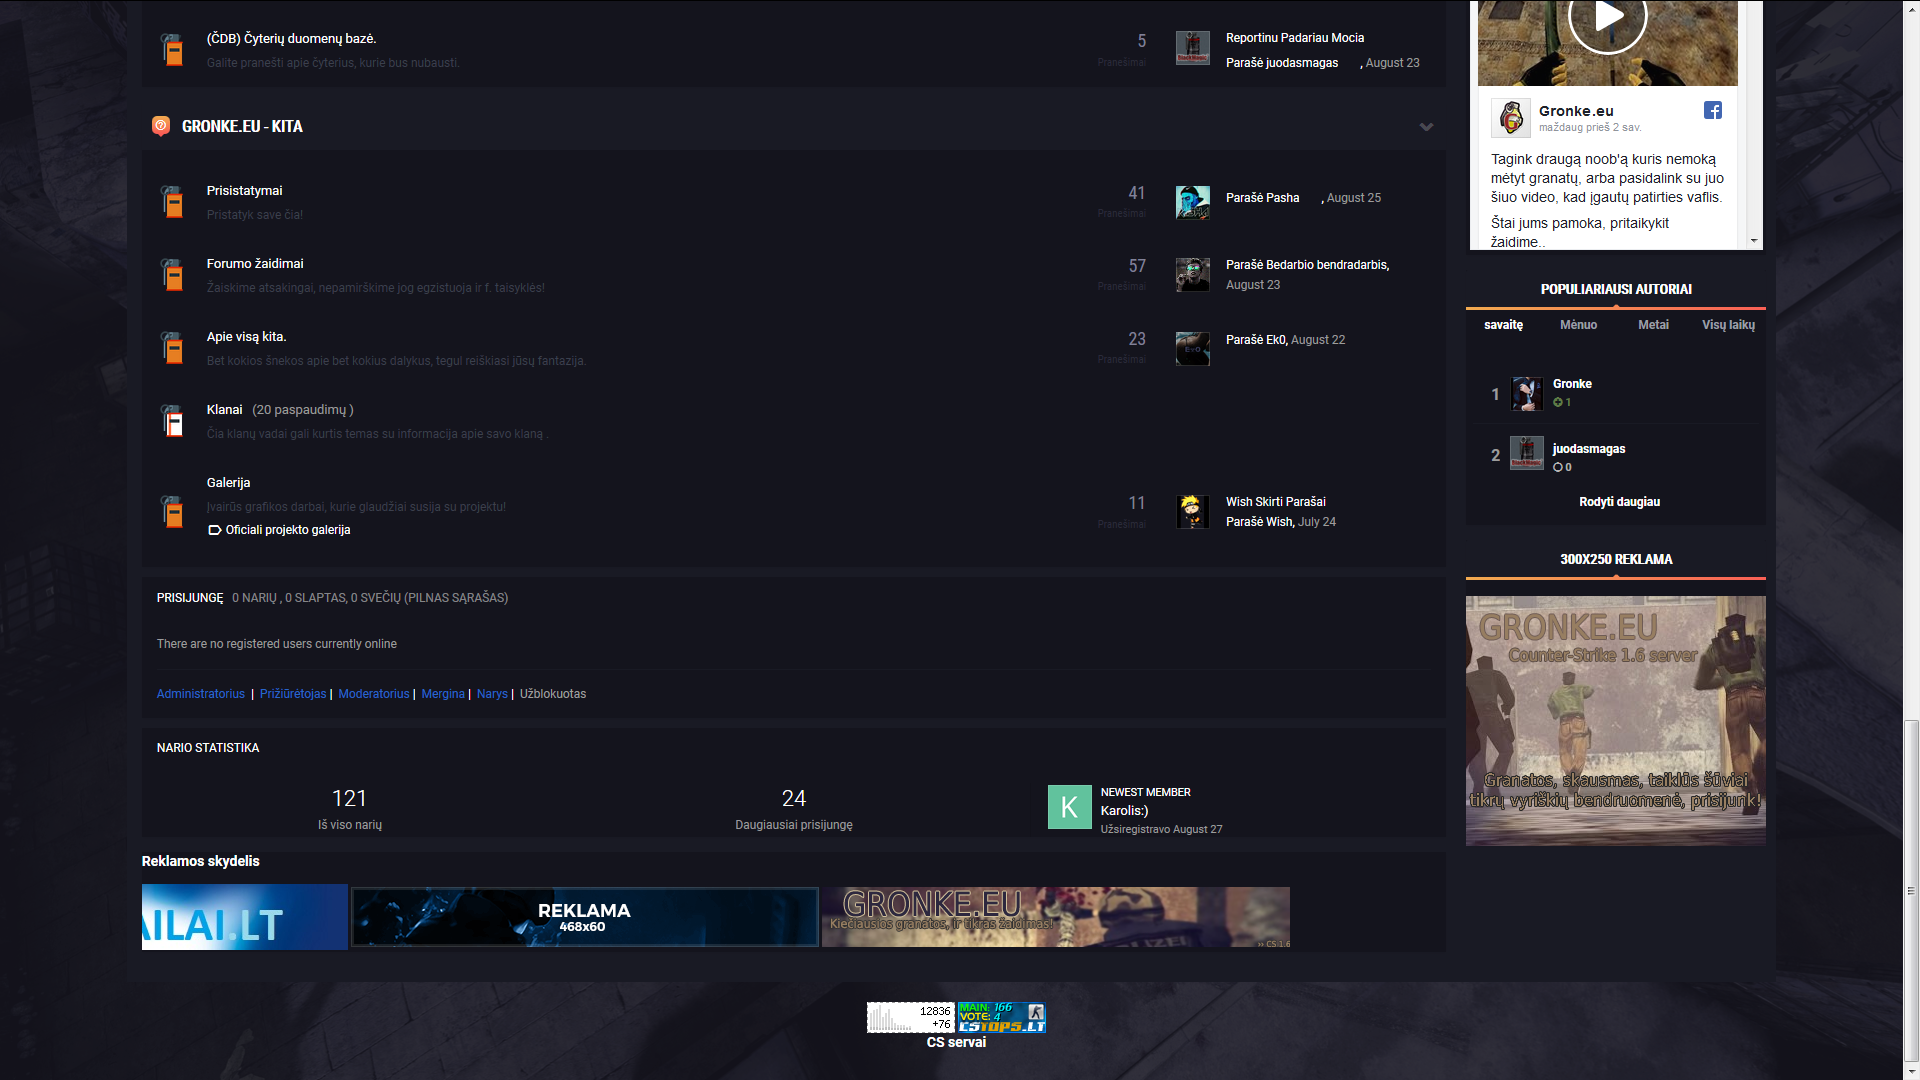Click the Užblokuotas group link
Screen dimensions: 1920x1080
(x=553, y=694)
